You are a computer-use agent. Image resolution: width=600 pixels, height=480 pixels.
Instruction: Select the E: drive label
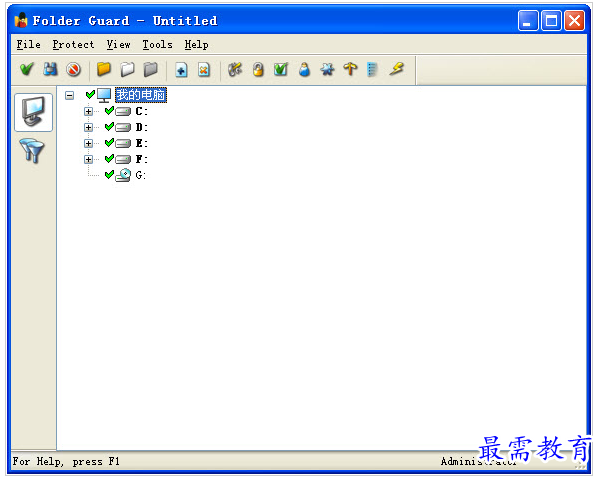pyautogui.click(x=141, y=144)
